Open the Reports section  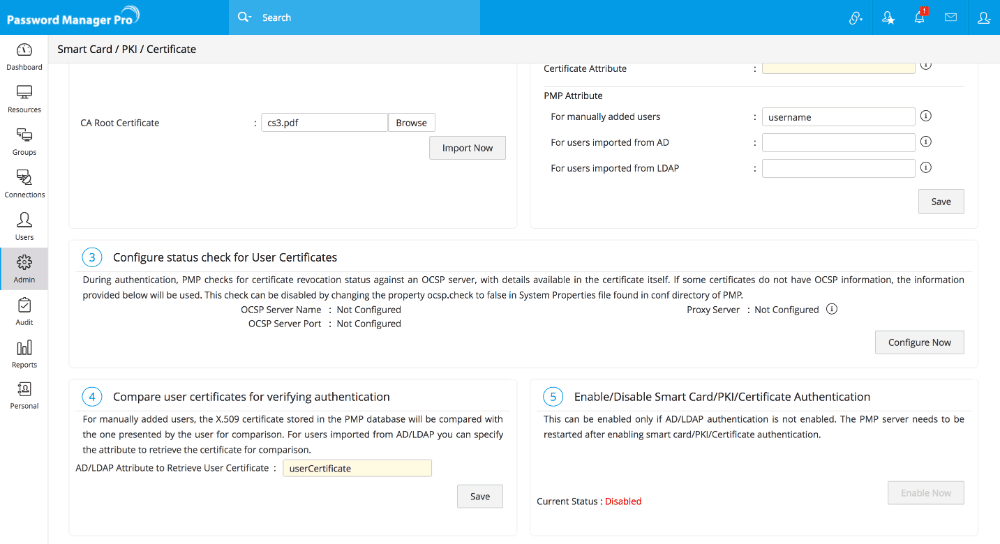[24, 353]
